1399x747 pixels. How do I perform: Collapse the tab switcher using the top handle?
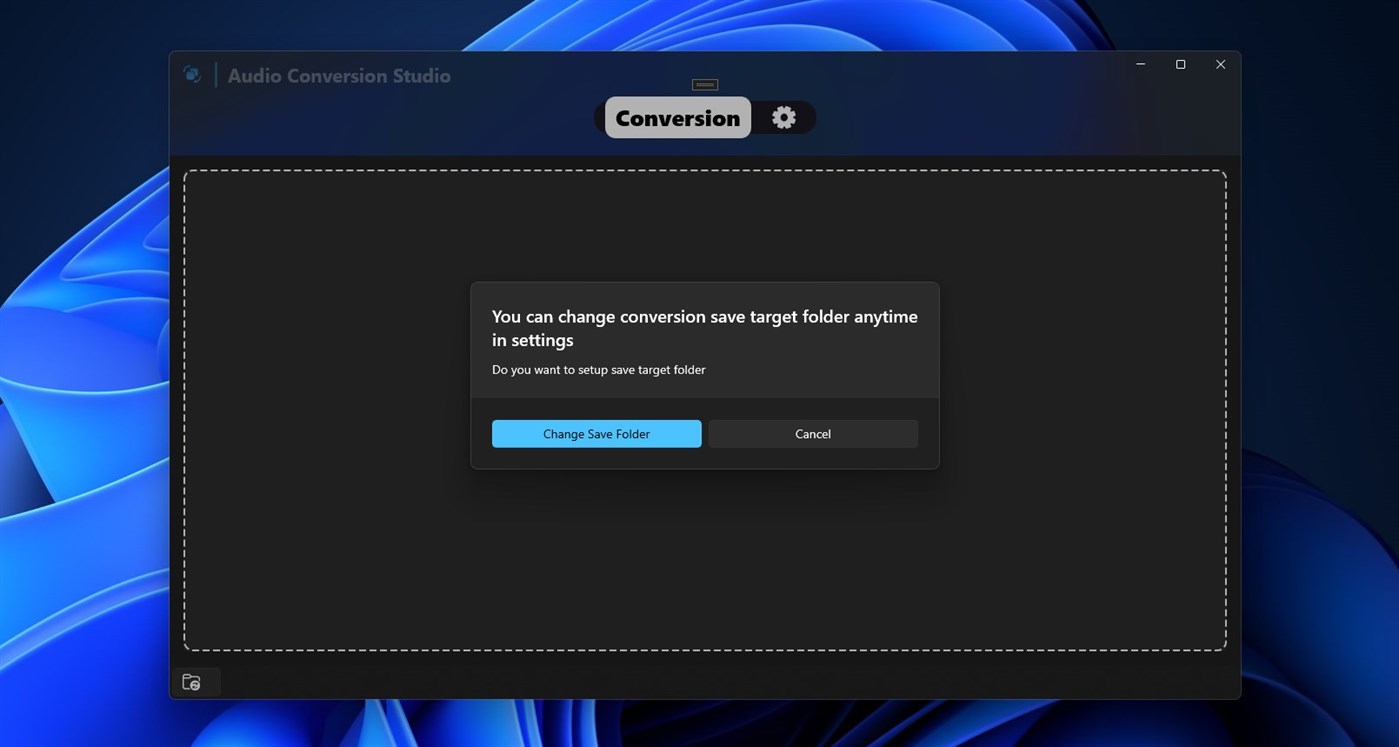coord(704,84)
